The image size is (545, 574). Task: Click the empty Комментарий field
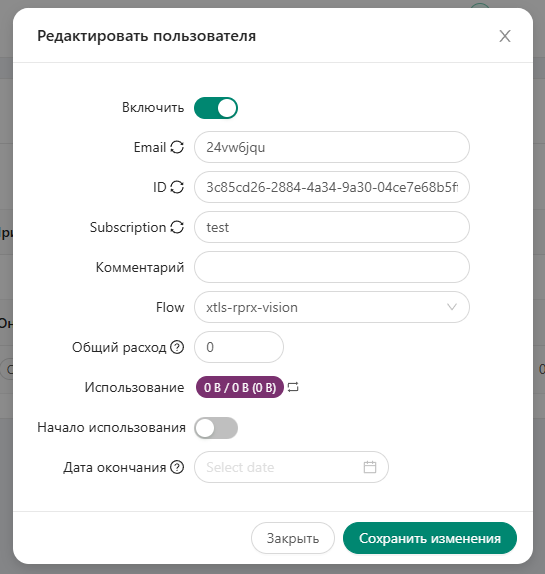(332, 267)
